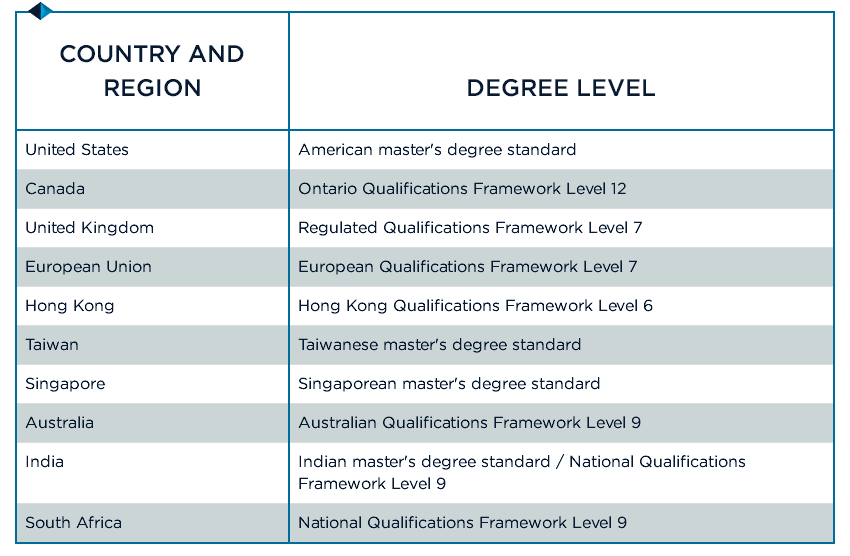Select Australian Qualifications Framework Level 9
Screen dimensions: 850x556
pyautogui.click(x=469, y=423)
